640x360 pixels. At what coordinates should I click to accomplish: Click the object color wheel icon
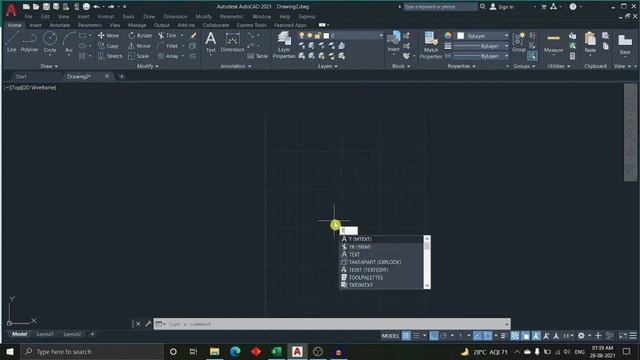pyautogui.click(x=448, y=36)
